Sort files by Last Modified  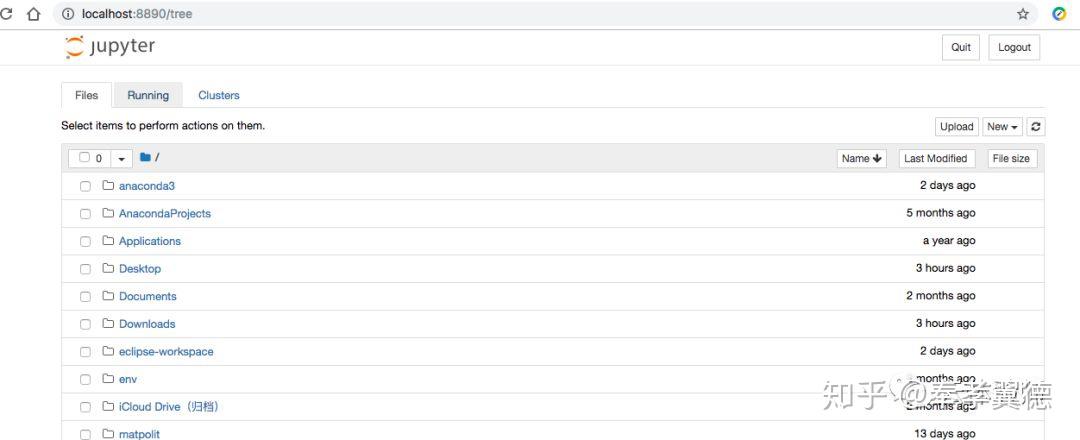tap(935, 159)
